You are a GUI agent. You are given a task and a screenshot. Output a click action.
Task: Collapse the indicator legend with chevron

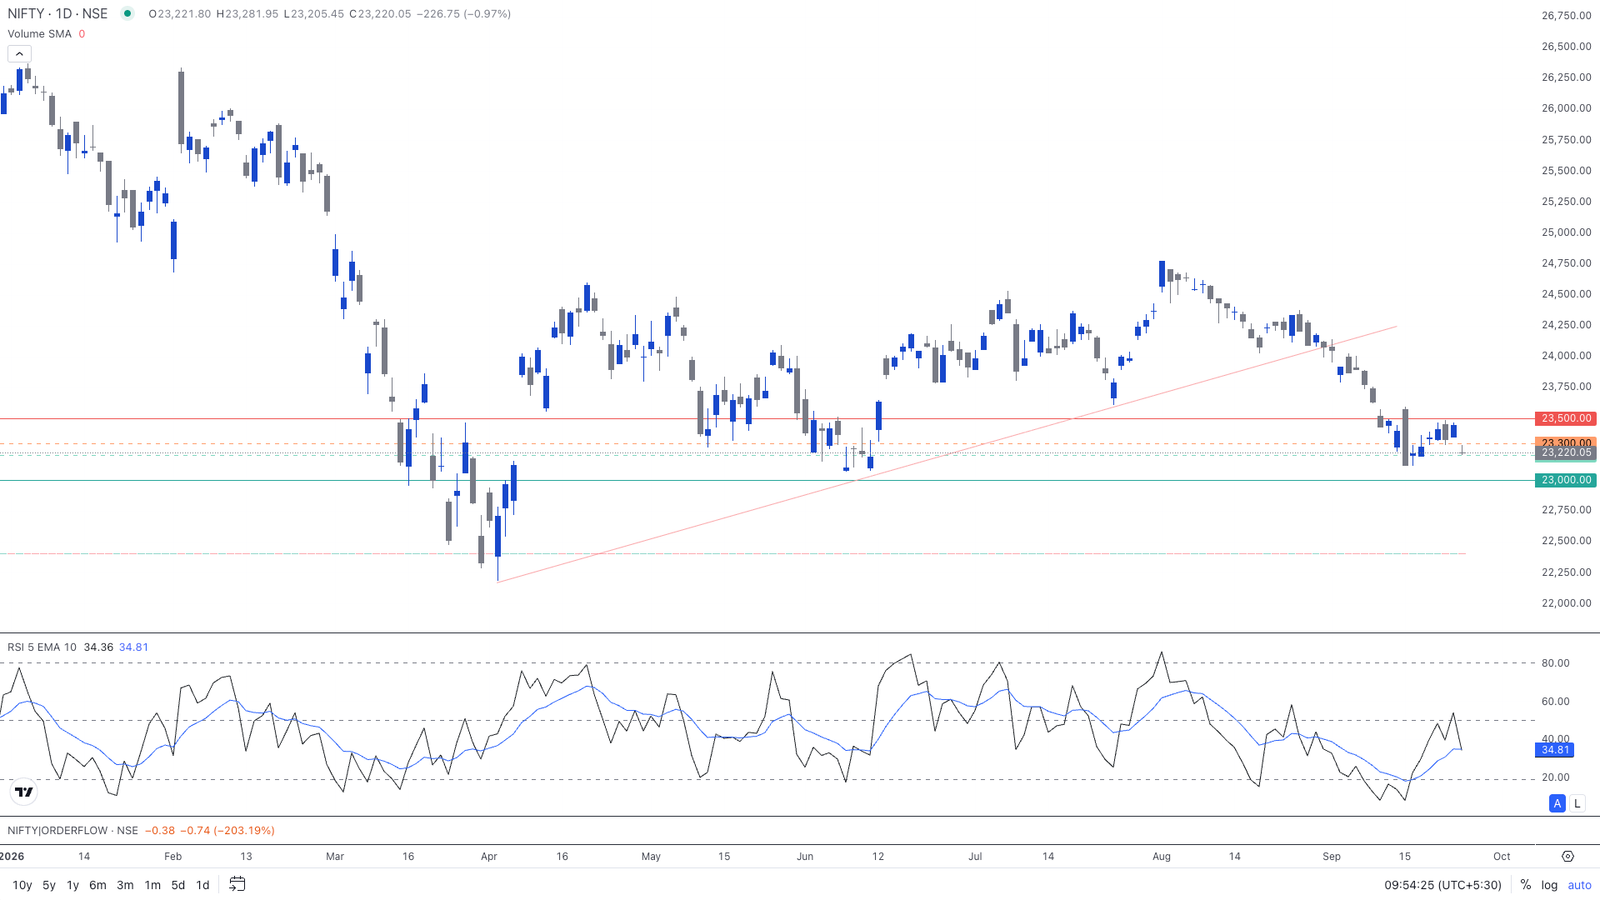[x=19, y=54]
